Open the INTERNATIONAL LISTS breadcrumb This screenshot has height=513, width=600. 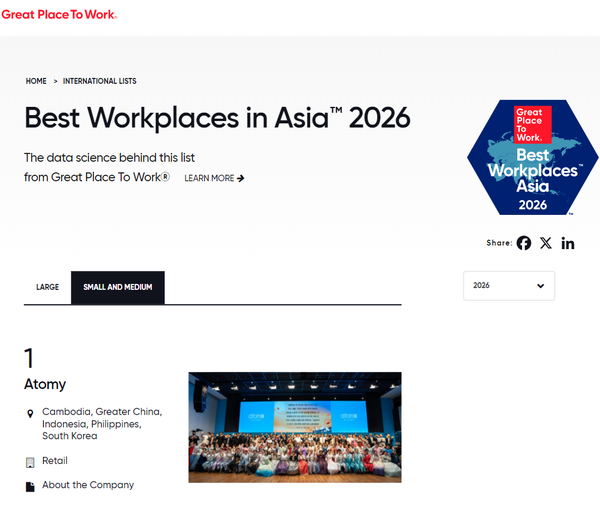(99, 81)
